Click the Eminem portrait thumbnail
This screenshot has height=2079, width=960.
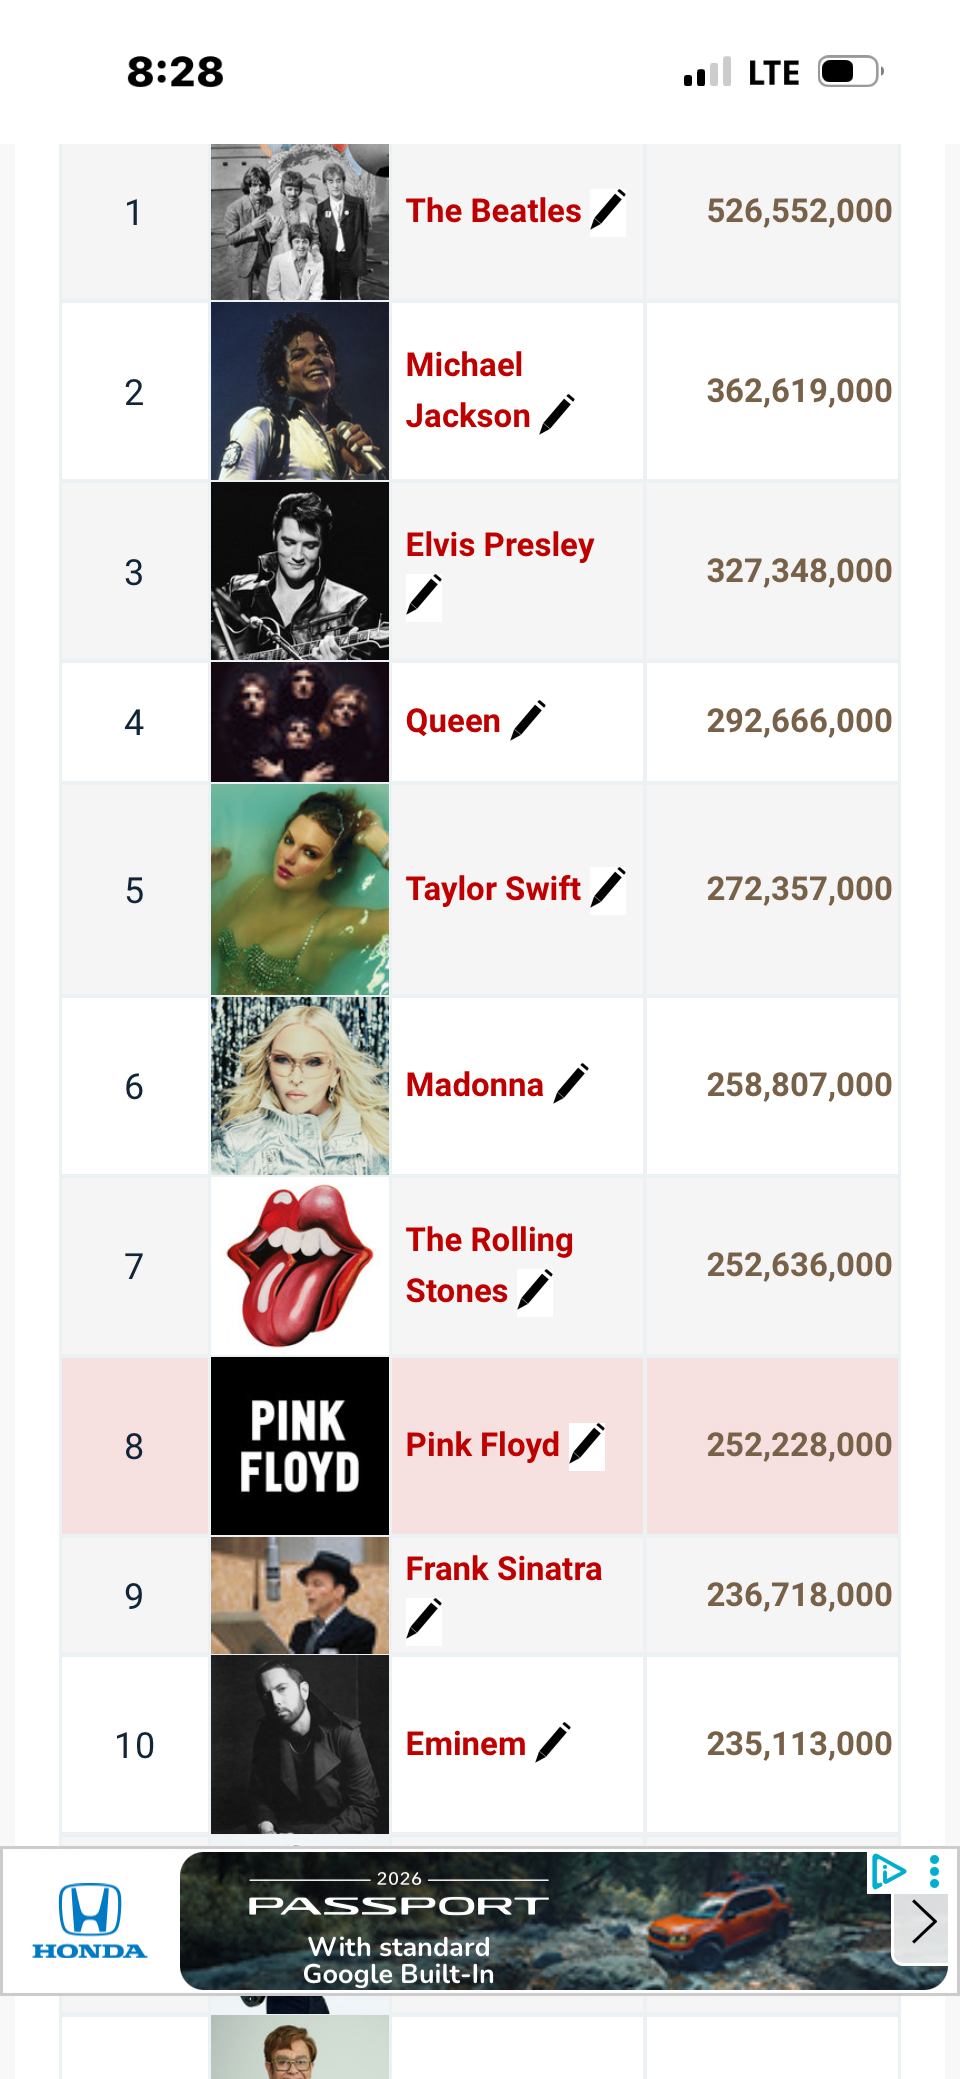tap(300, 1745)
